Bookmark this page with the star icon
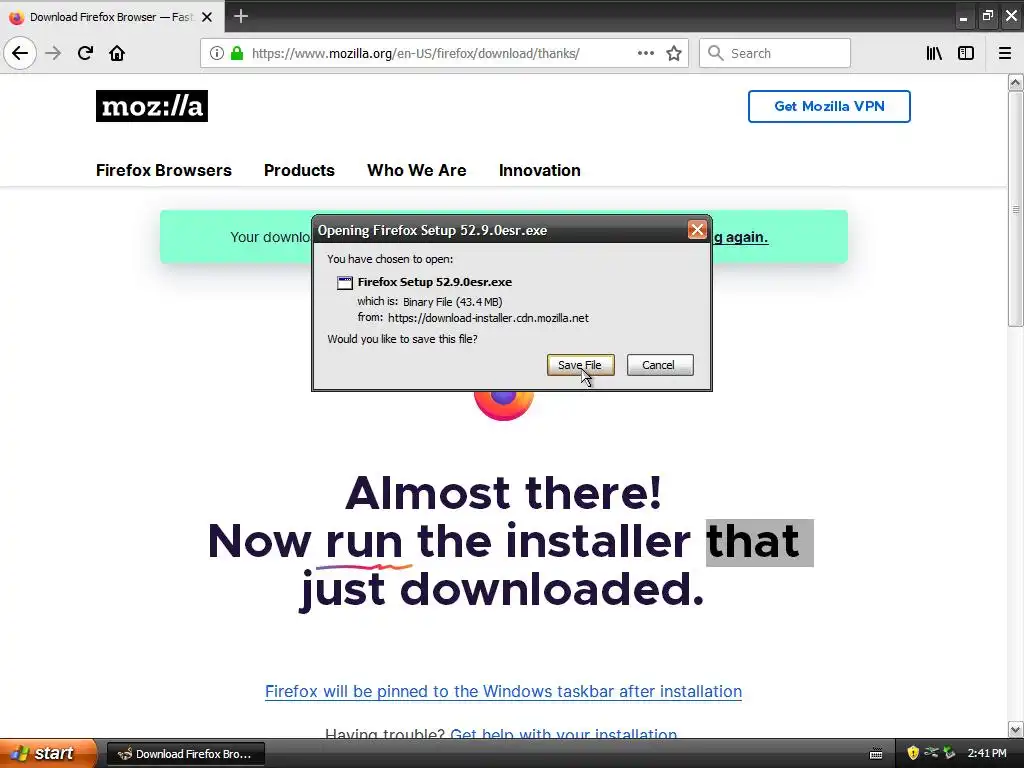This screenshot has height=768, width=1024. (x=674, y=53)
